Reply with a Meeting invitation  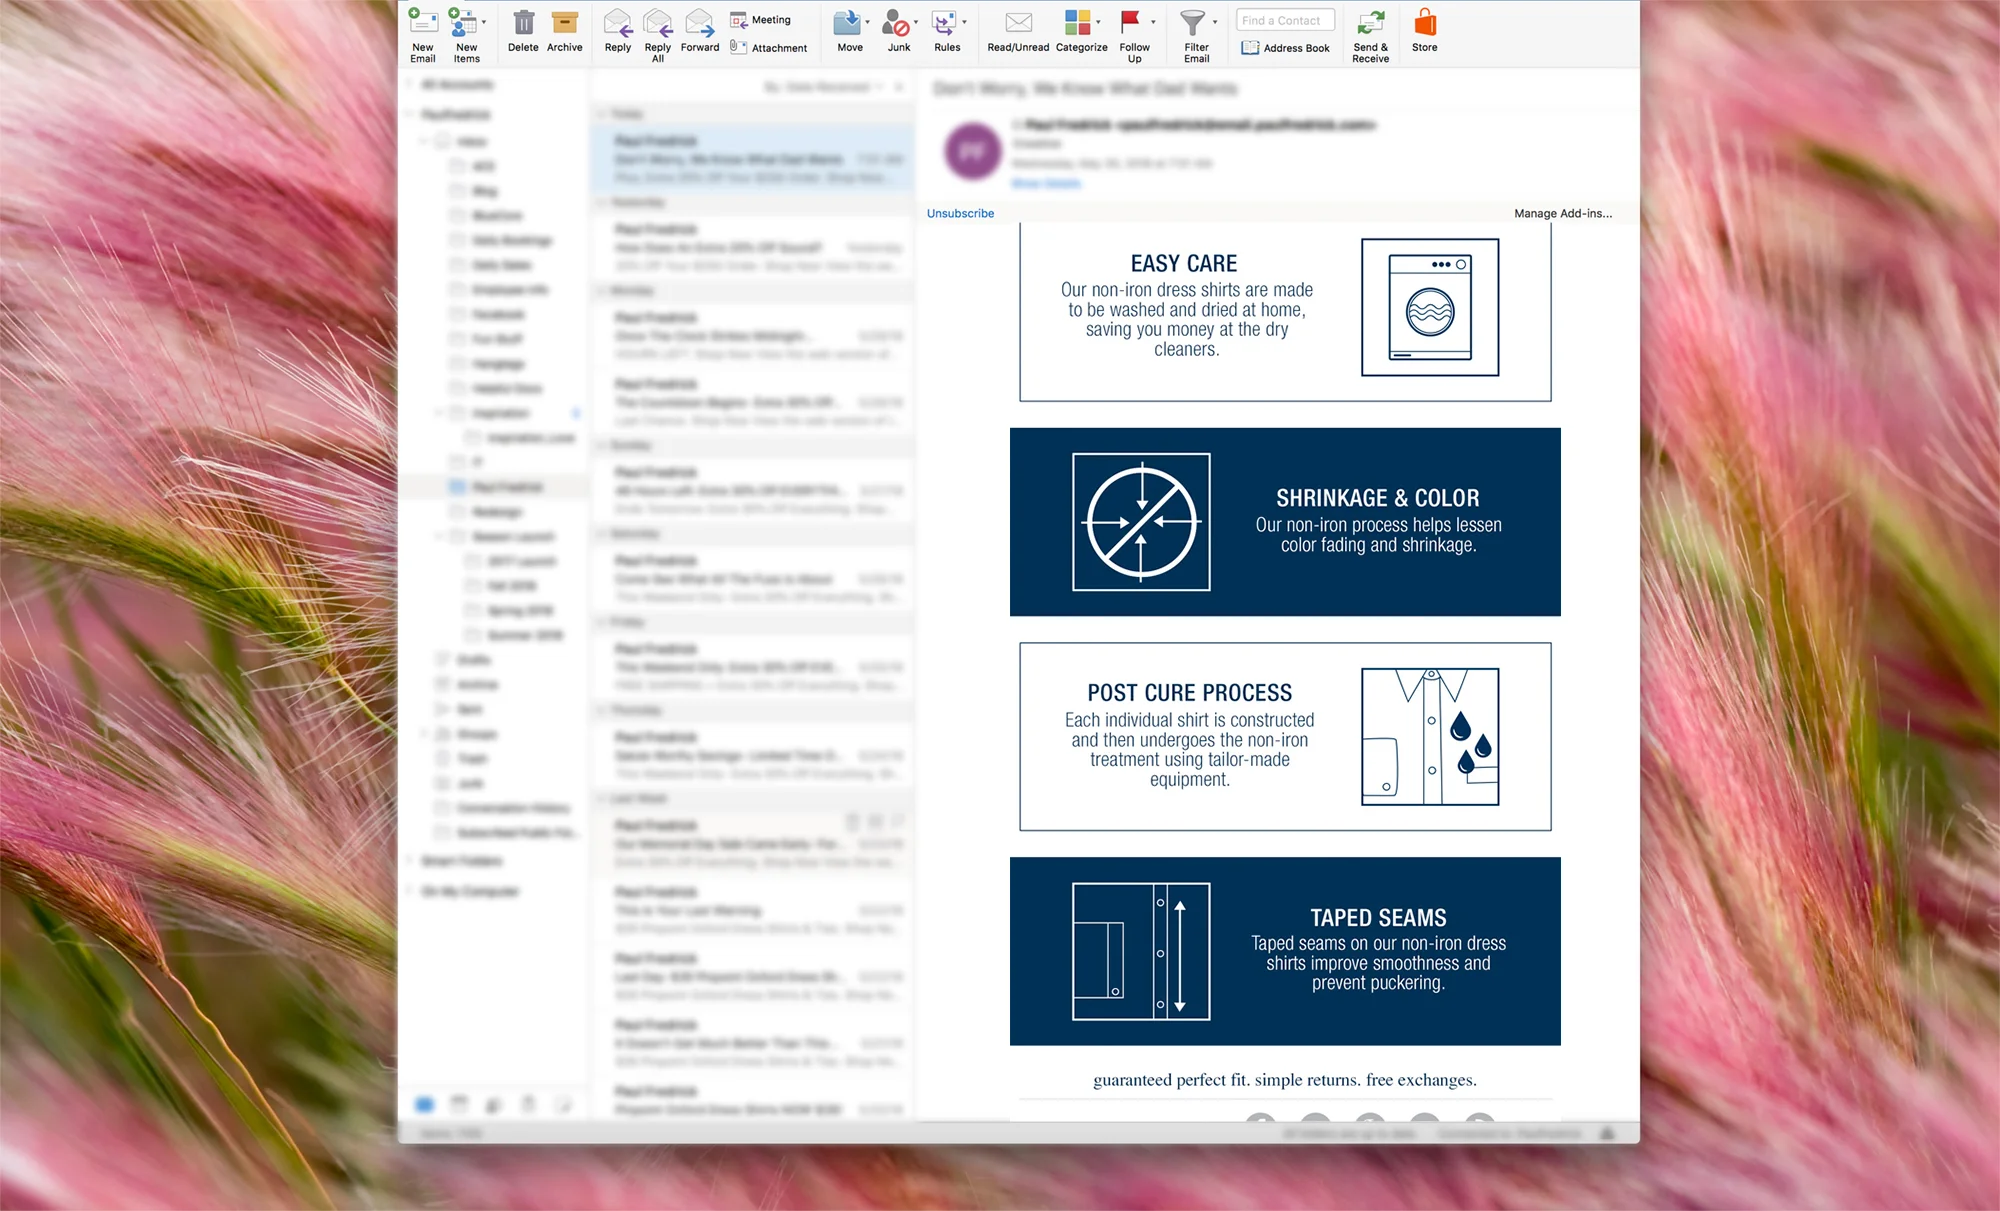click(761, 20)
